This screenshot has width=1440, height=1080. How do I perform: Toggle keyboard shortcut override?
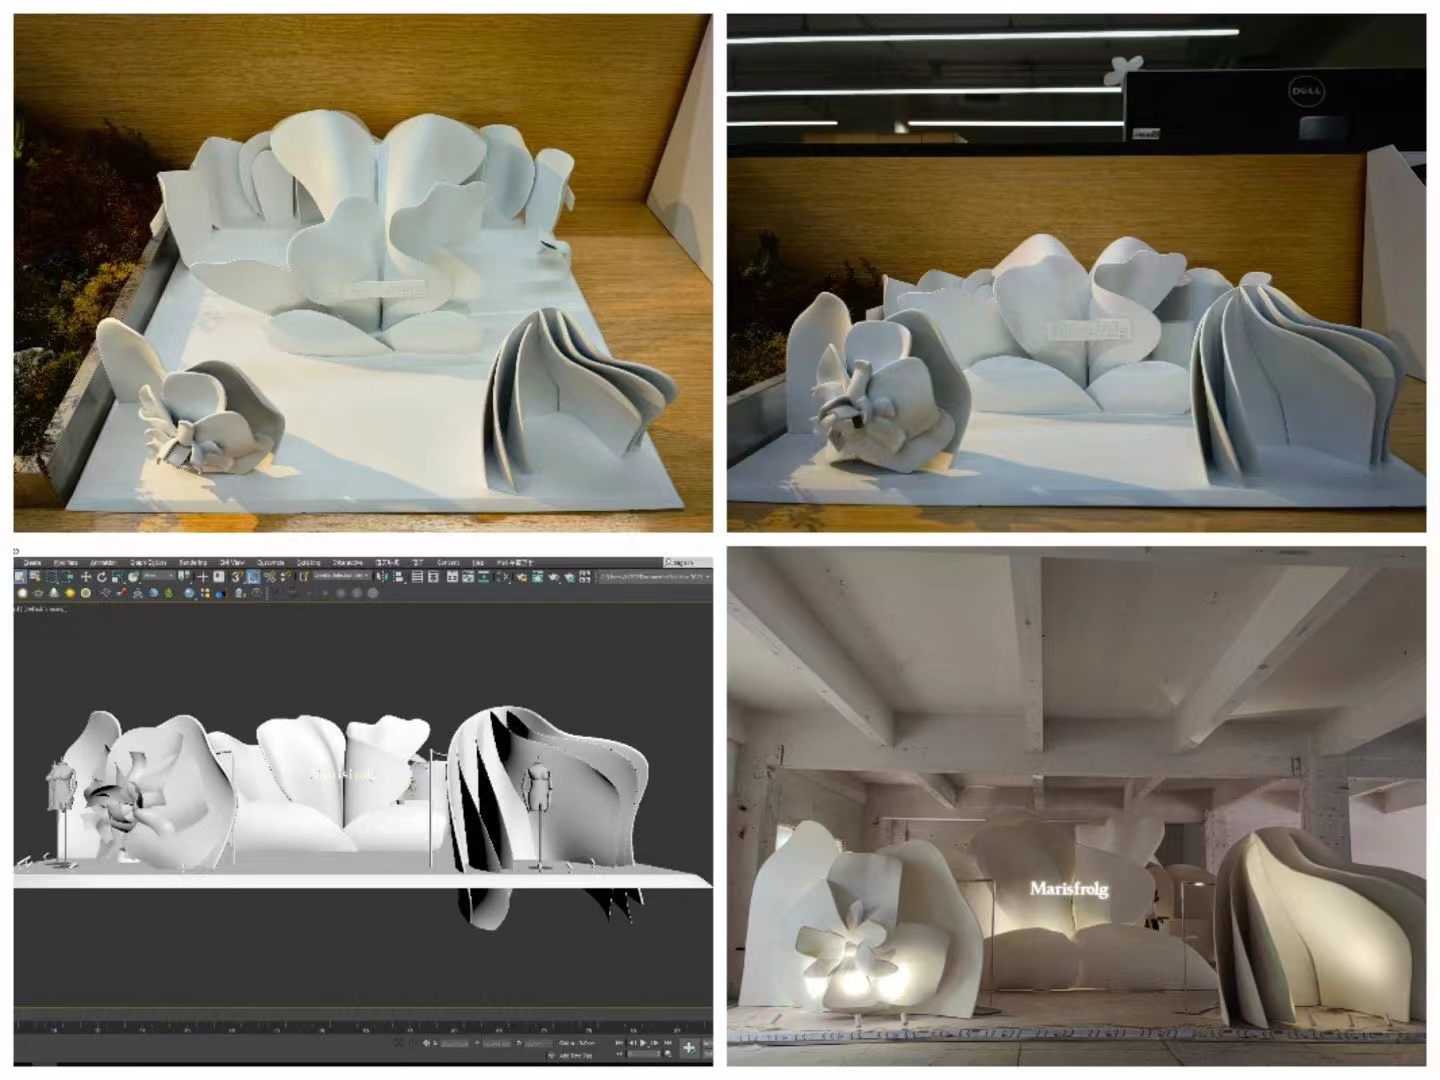pyautogui.click(x=218, y=577)
